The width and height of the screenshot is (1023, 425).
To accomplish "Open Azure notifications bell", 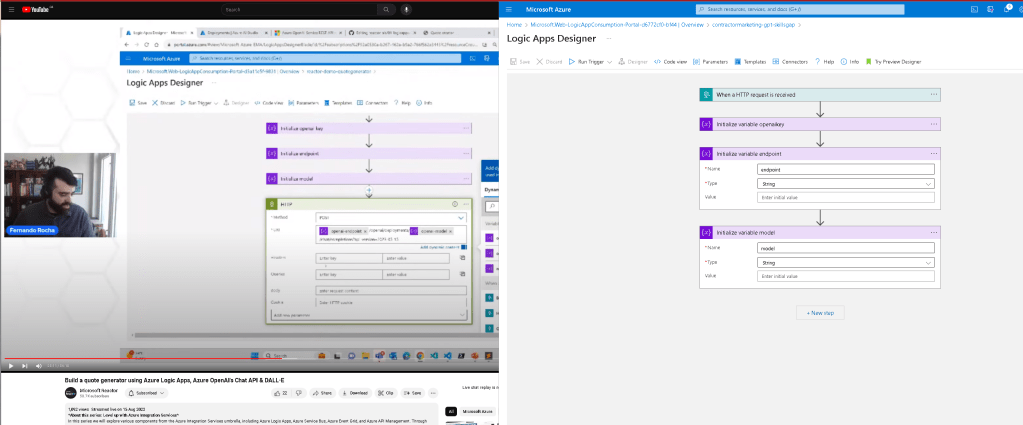I will click(x=1007, y=9).
